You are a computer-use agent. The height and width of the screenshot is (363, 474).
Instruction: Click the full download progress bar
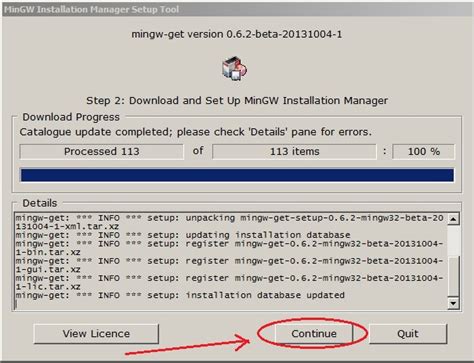237,175
